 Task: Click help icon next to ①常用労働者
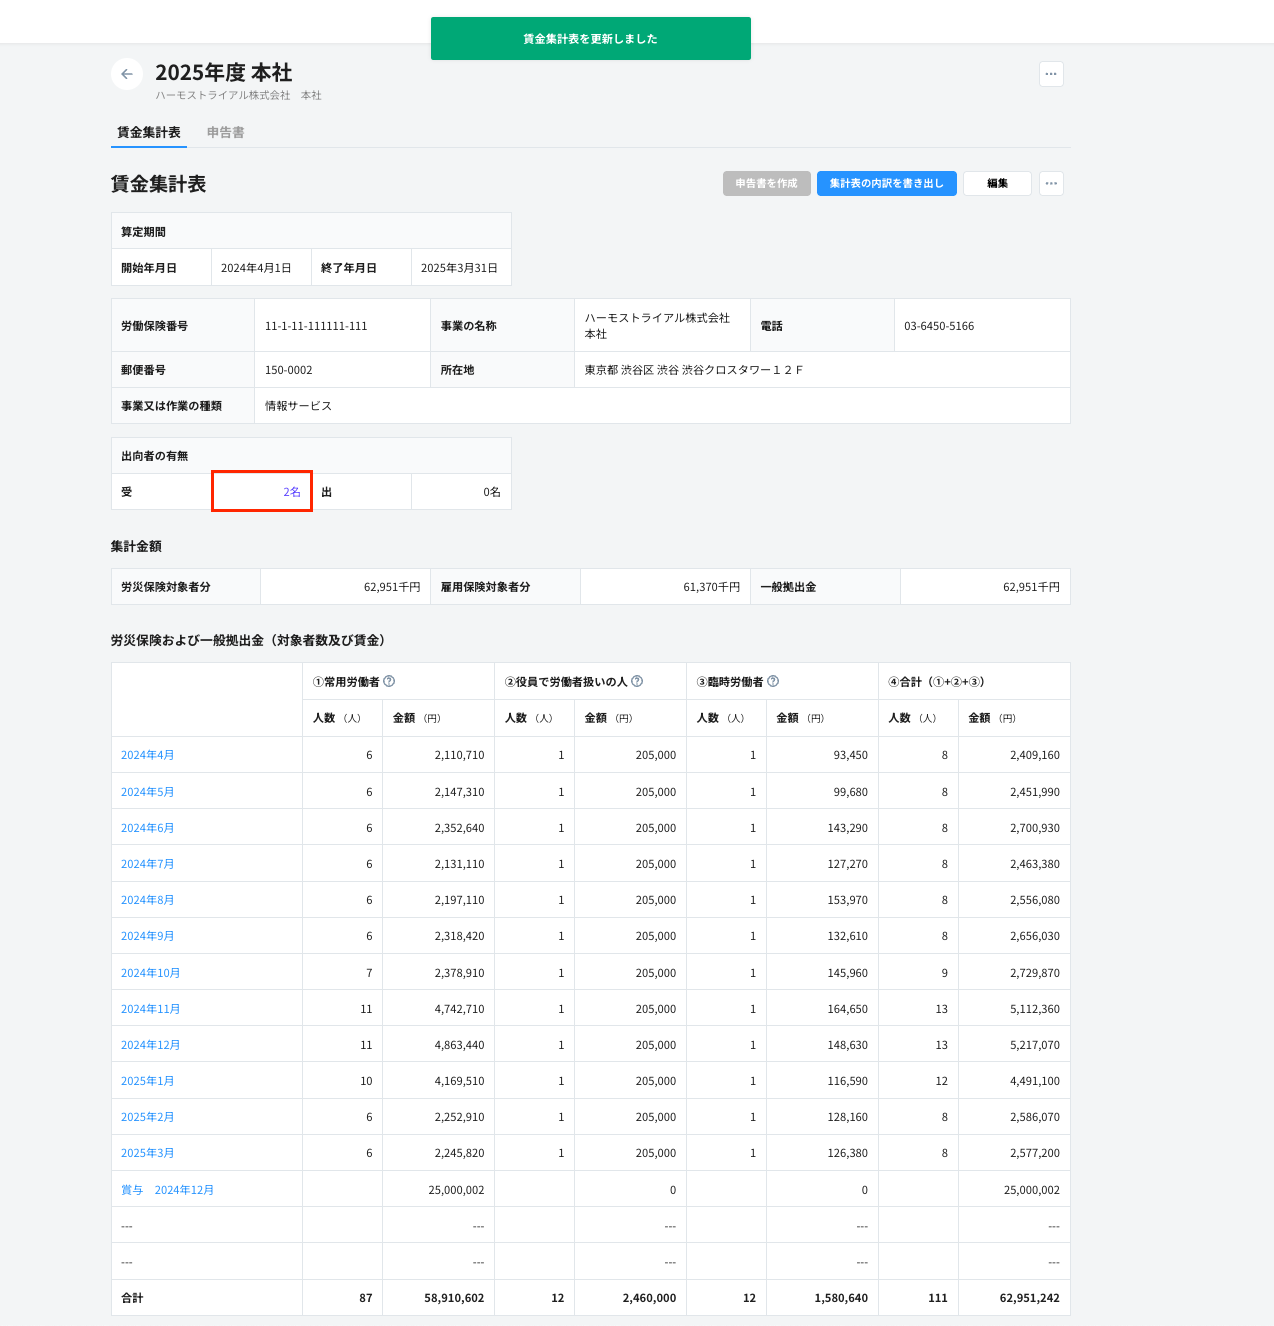click(389, 682)
